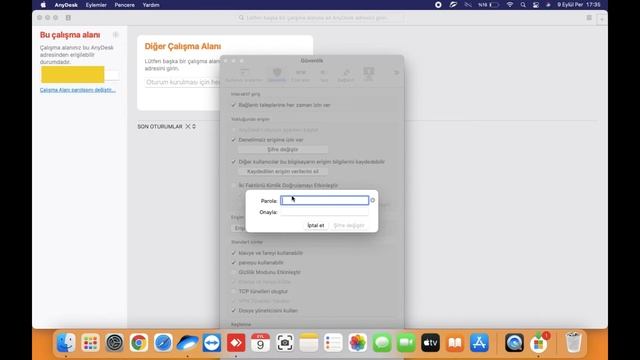Enable Gizlilik Modunu Etkinleştir checkbox
This screenshot has height=360, width=640.
click(x=234, y=272)
